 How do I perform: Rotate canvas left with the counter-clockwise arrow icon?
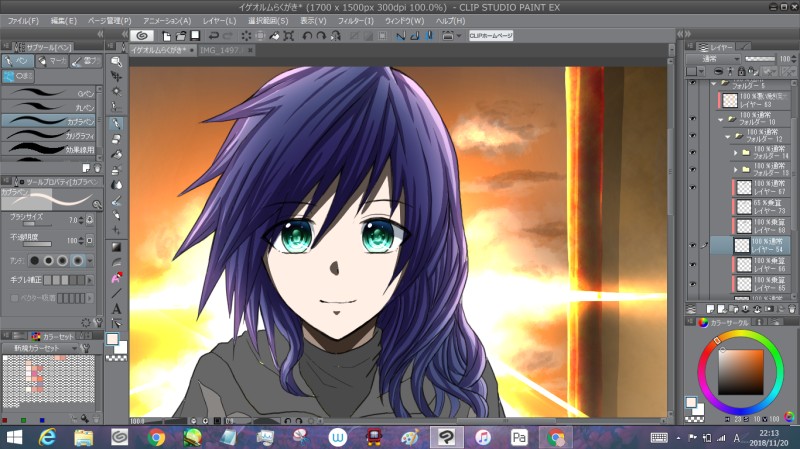point(307,36)
